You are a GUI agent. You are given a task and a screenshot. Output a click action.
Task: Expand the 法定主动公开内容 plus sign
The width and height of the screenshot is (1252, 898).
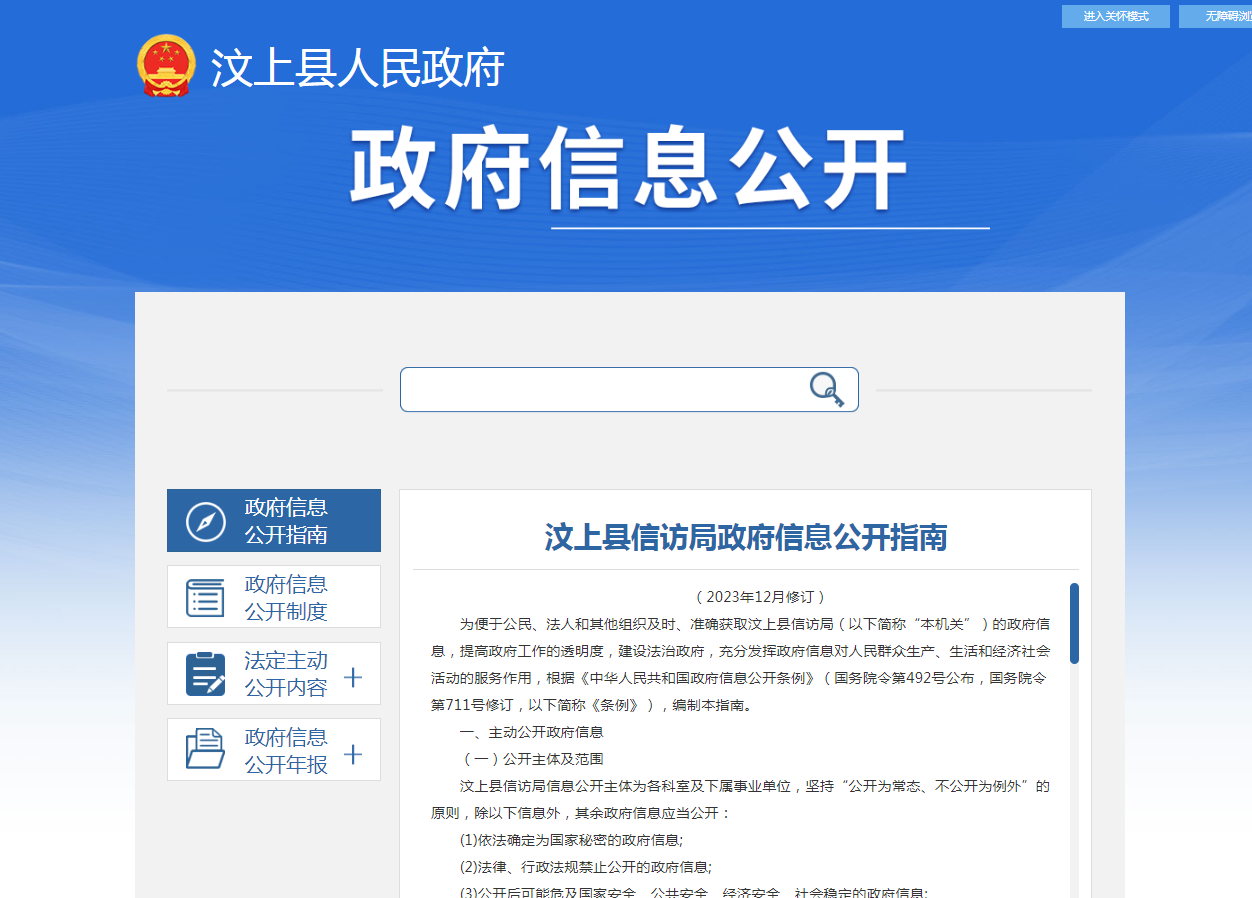tap(353, 678)
